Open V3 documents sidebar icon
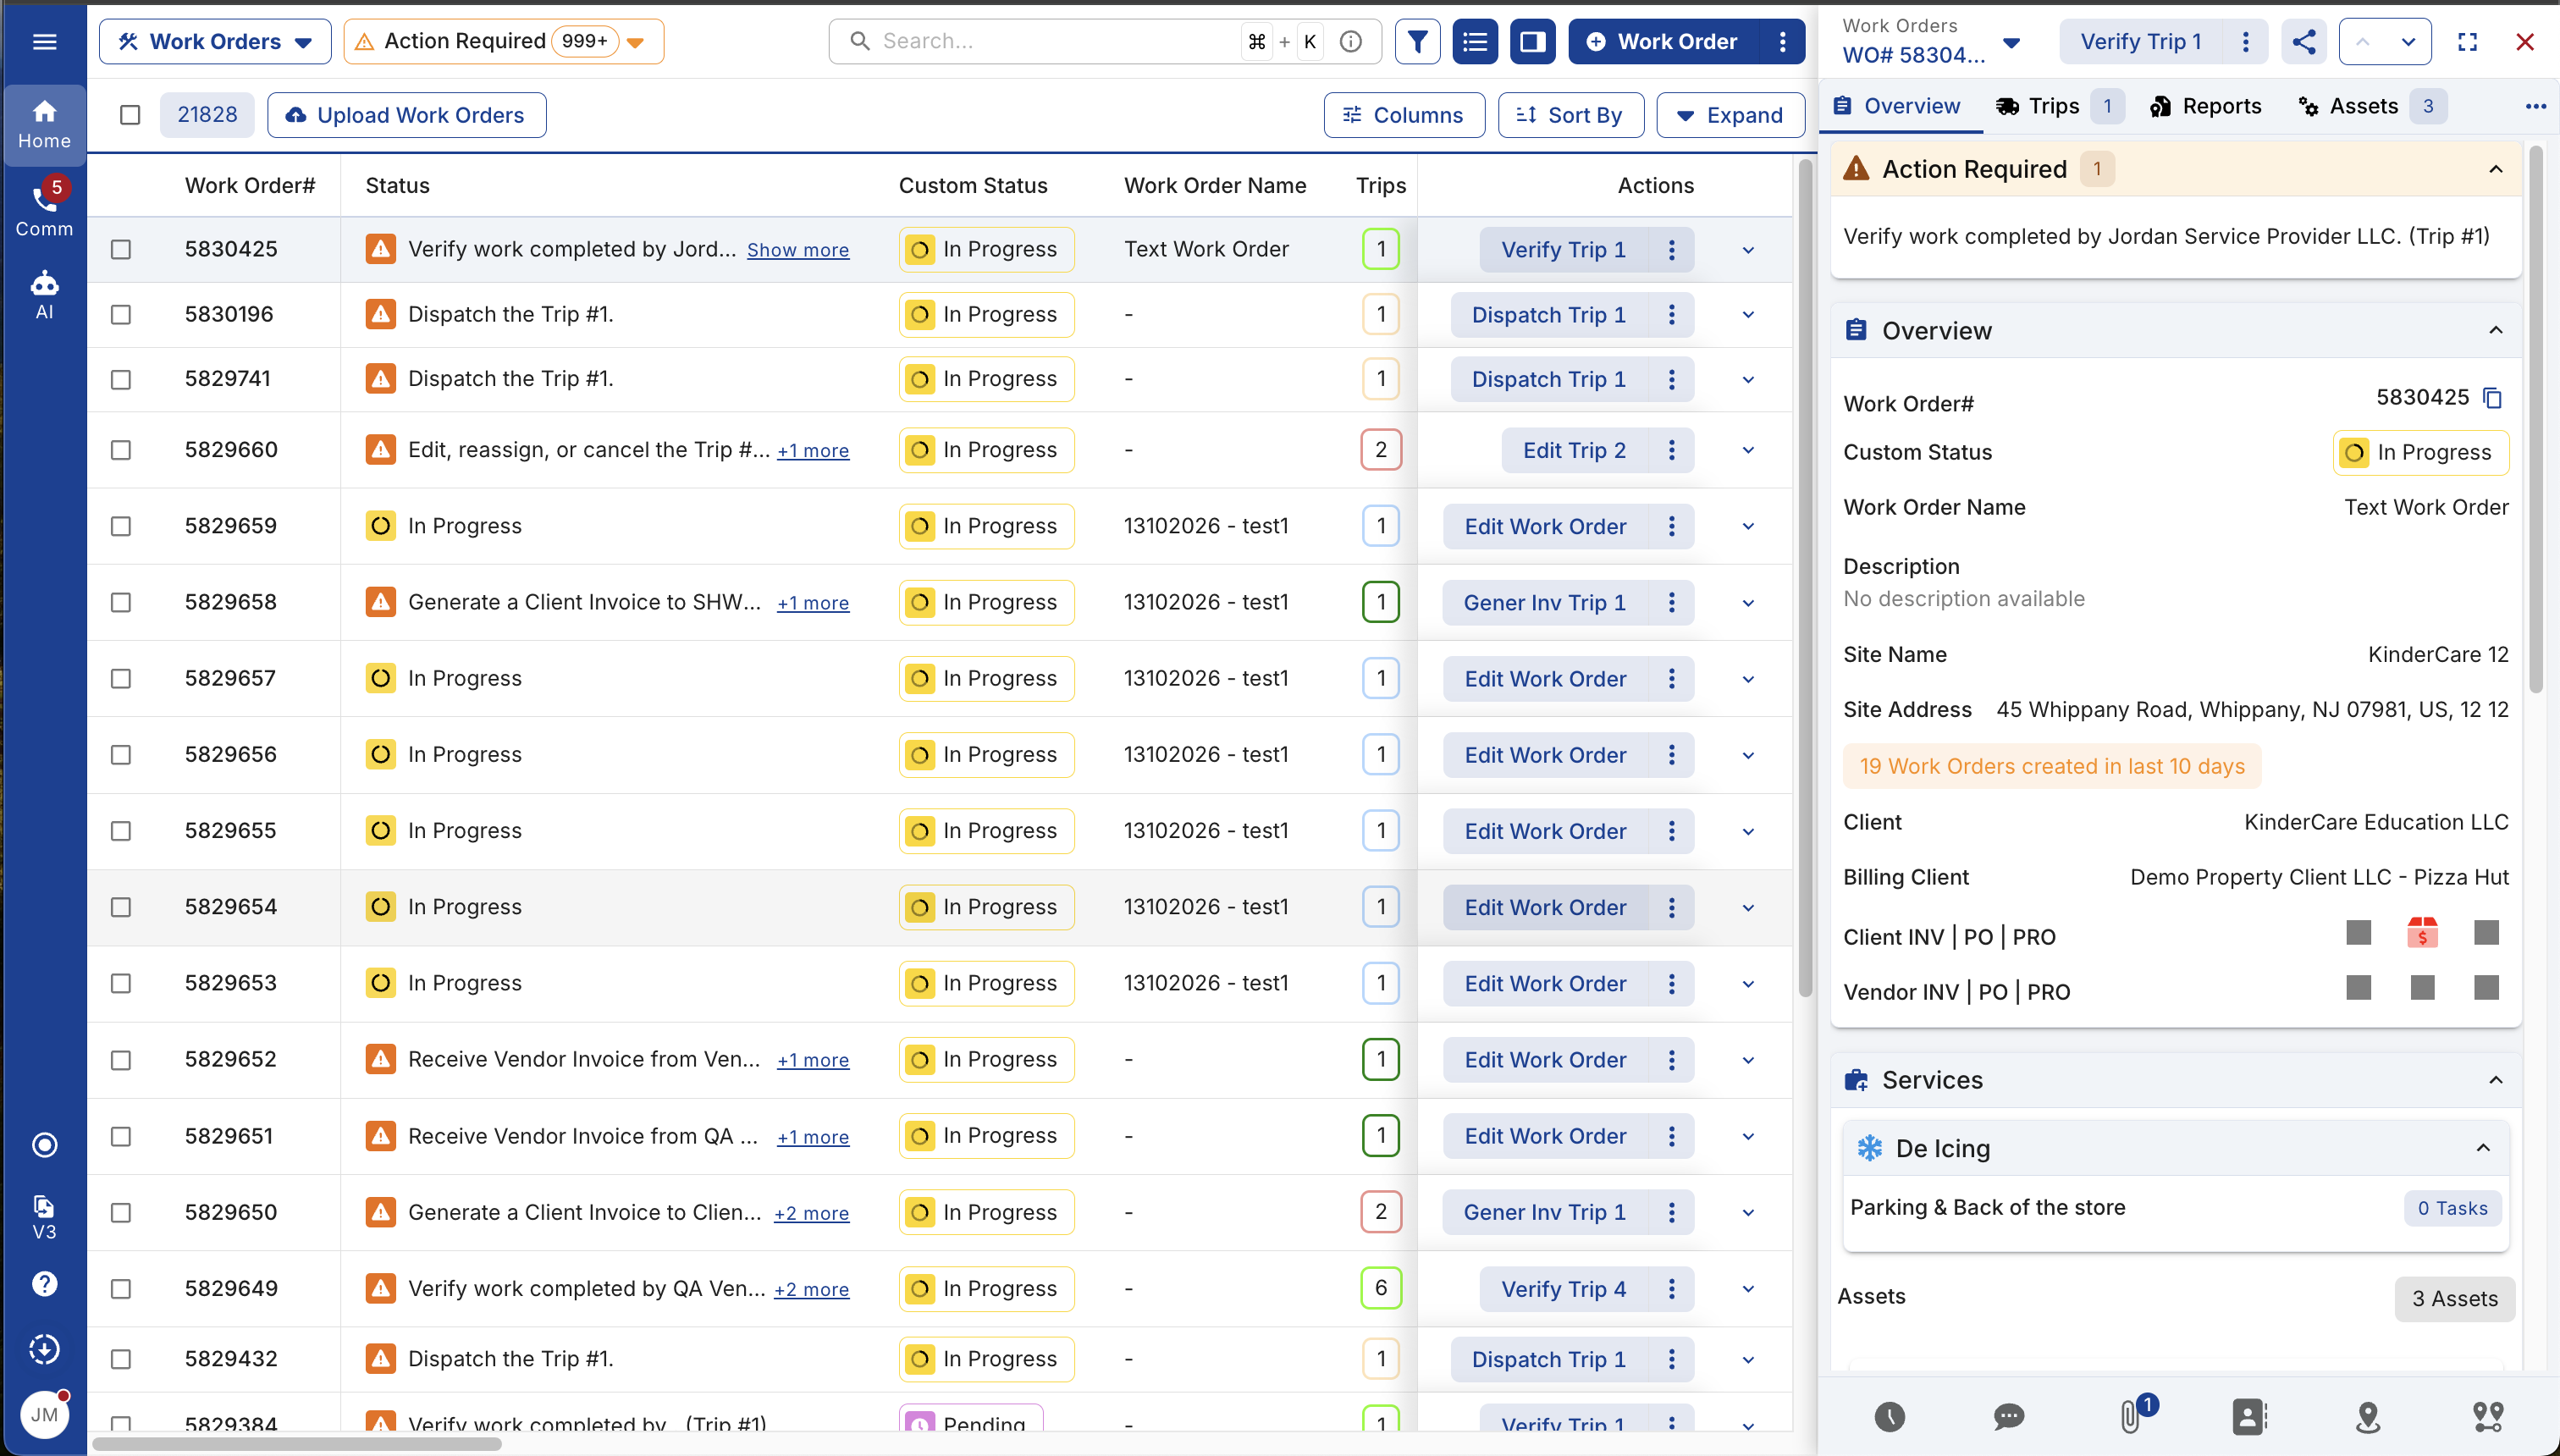This screenshot has height=1456, width=2560. point(44,1217)
